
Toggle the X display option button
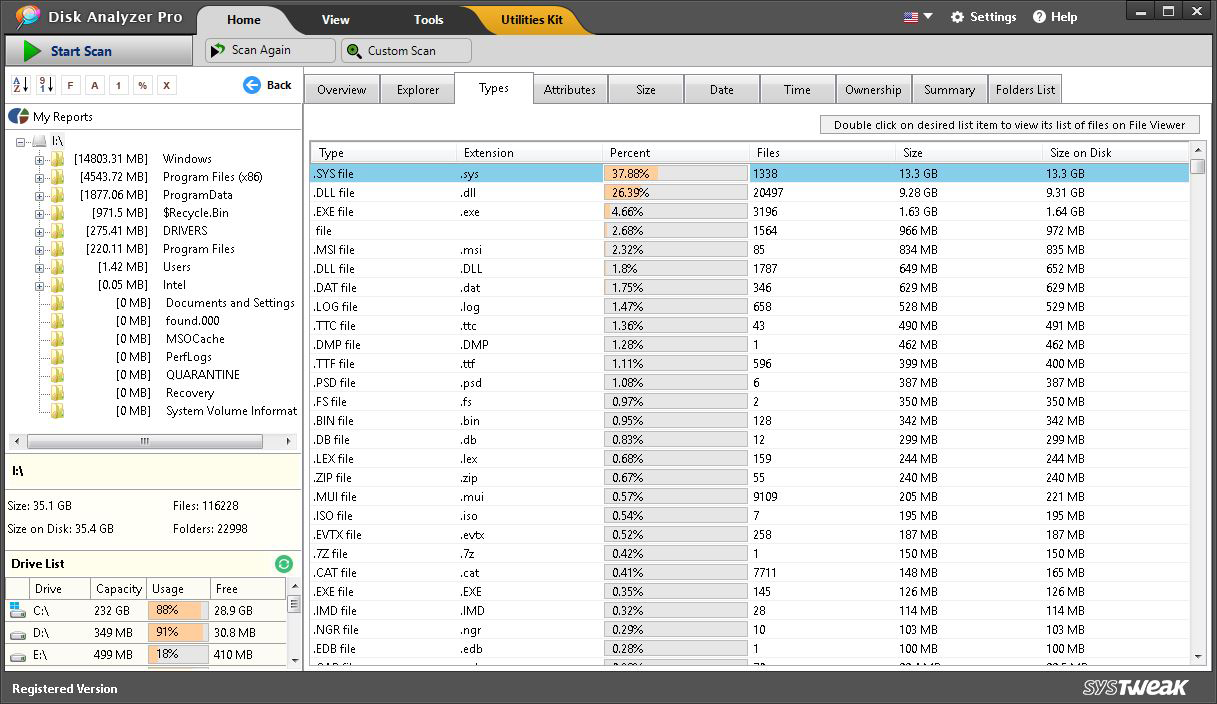click(x=167, y=86)
